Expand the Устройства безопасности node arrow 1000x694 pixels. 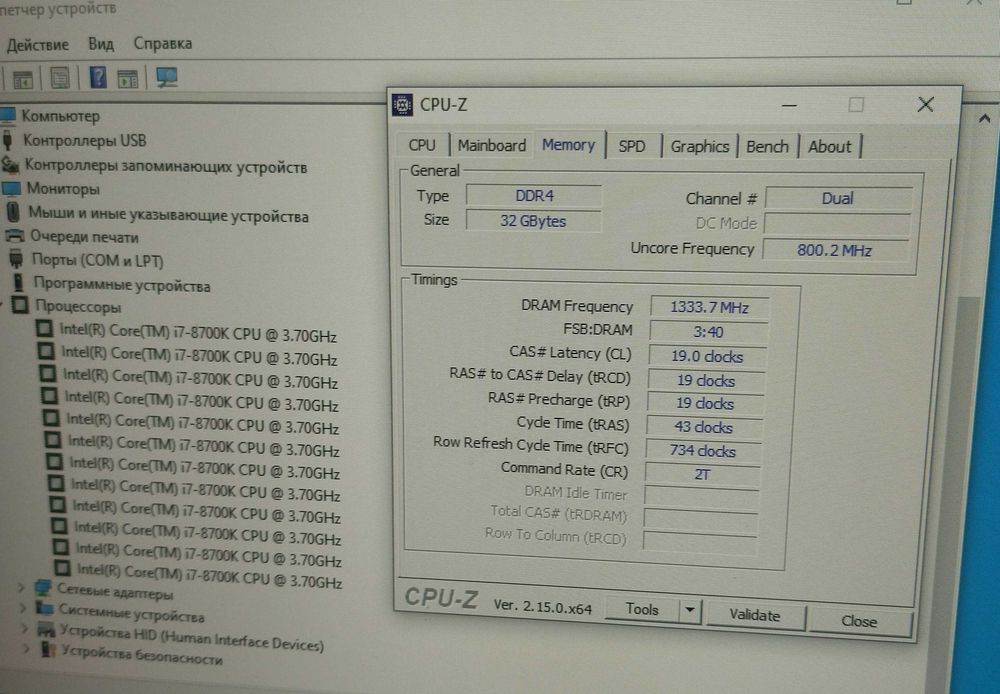click(27, 649)
